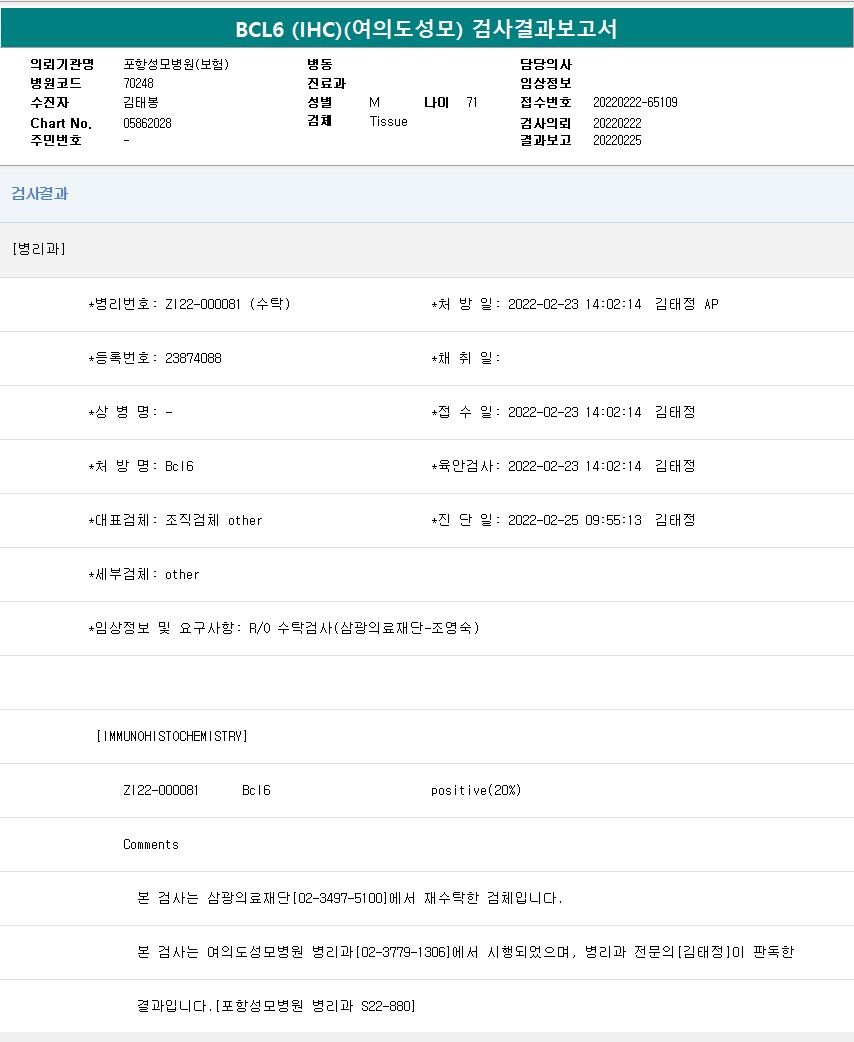Select the 임상정보 header label

[x=546, y=83]
